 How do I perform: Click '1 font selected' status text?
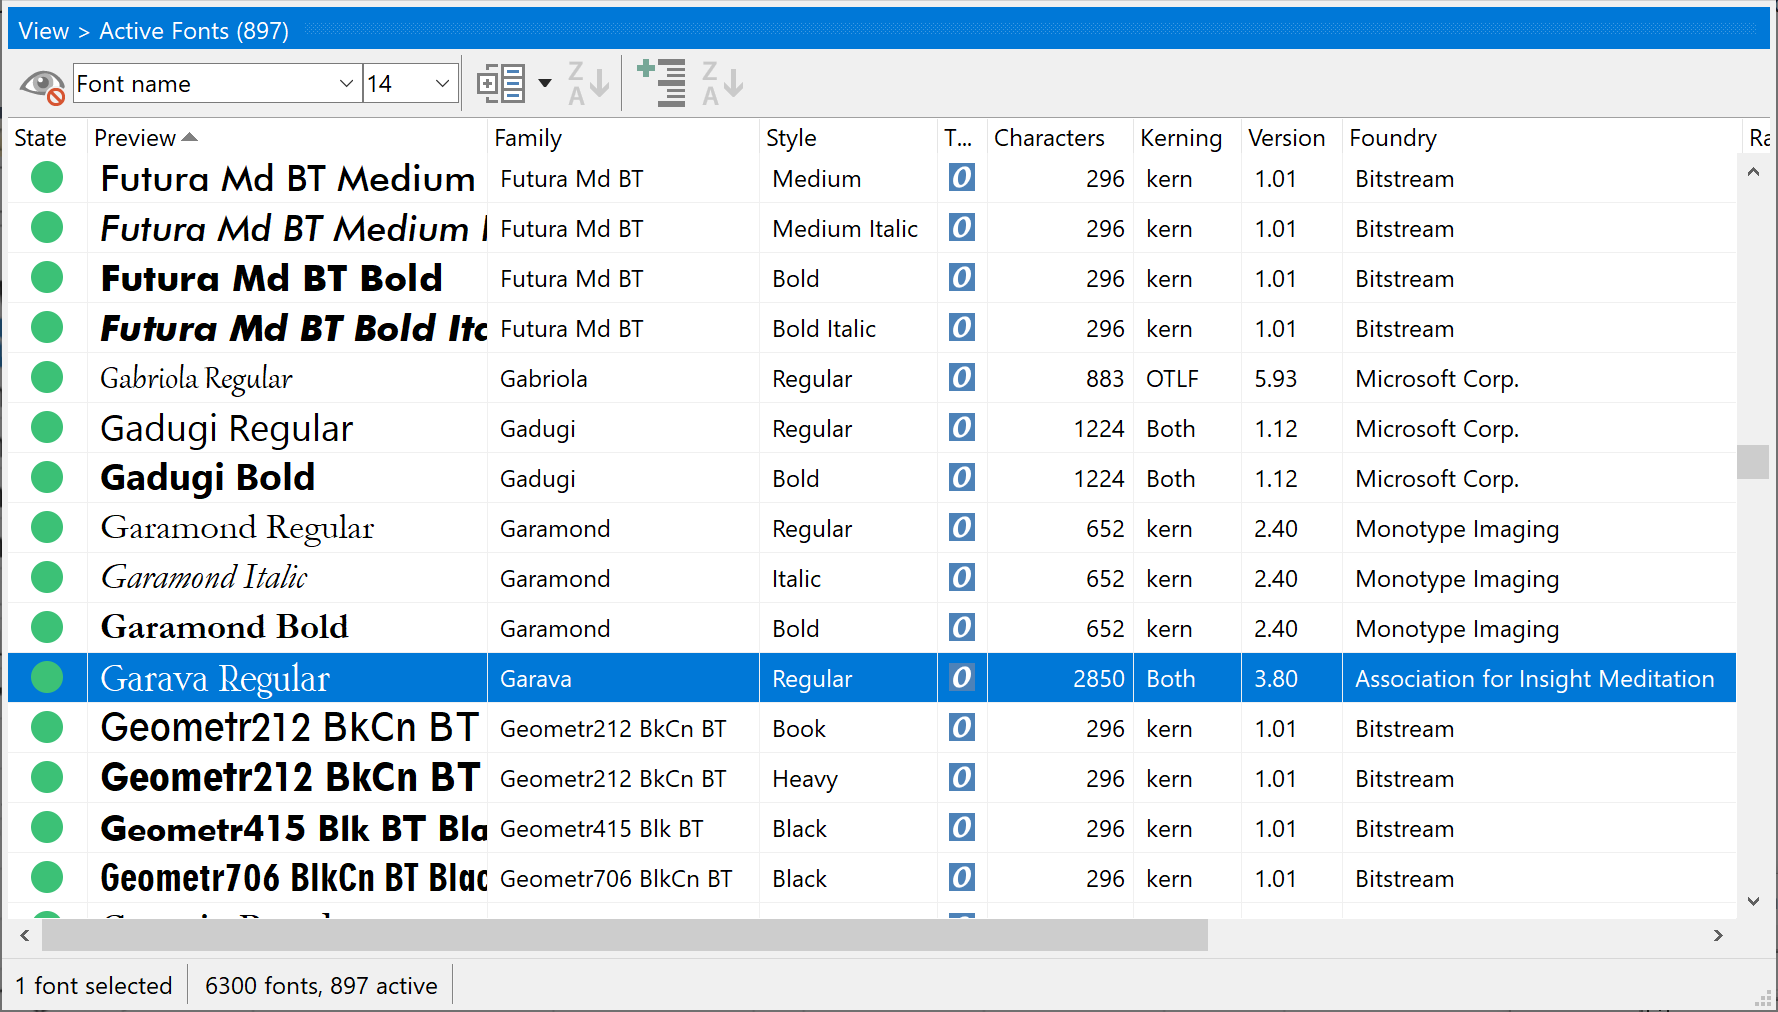pyautogui.click(x=94, y=986)
